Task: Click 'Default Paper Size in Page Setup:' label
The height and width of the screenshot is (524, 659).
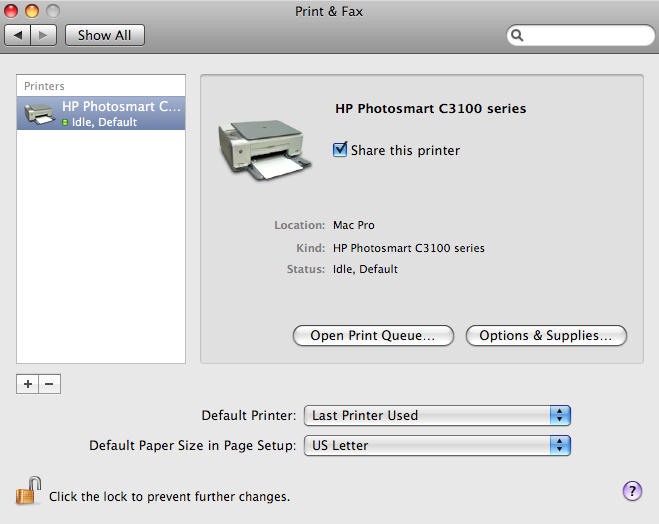Action: (x=192, y=445)
